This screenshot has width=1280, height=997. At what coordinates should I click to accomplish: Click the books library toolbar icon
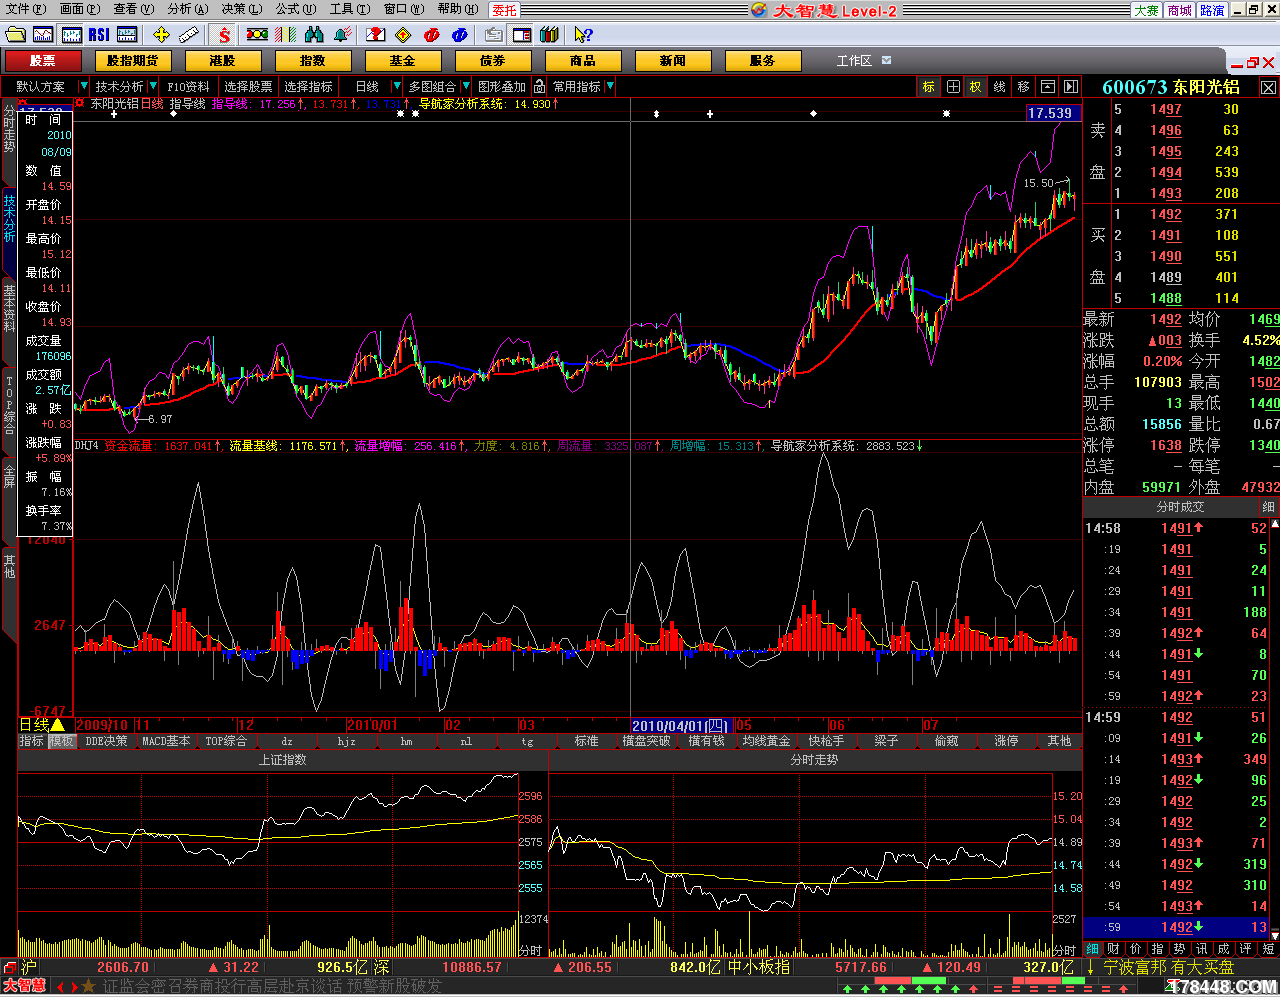click(x=549, y=35)
